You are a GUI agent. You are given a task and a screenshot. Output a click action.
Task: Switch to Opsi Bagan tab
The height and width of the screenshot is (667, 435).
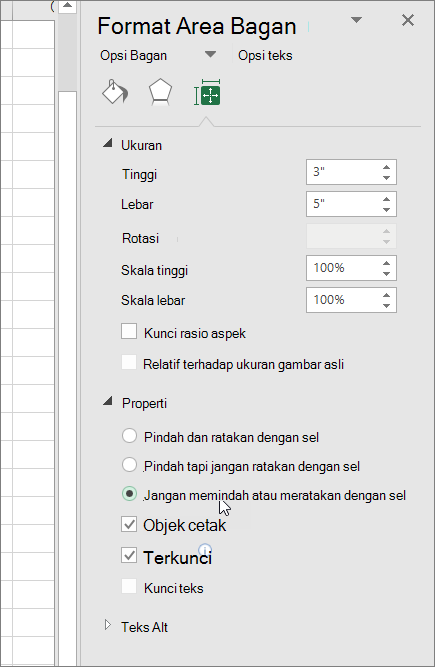coord(134,56)
